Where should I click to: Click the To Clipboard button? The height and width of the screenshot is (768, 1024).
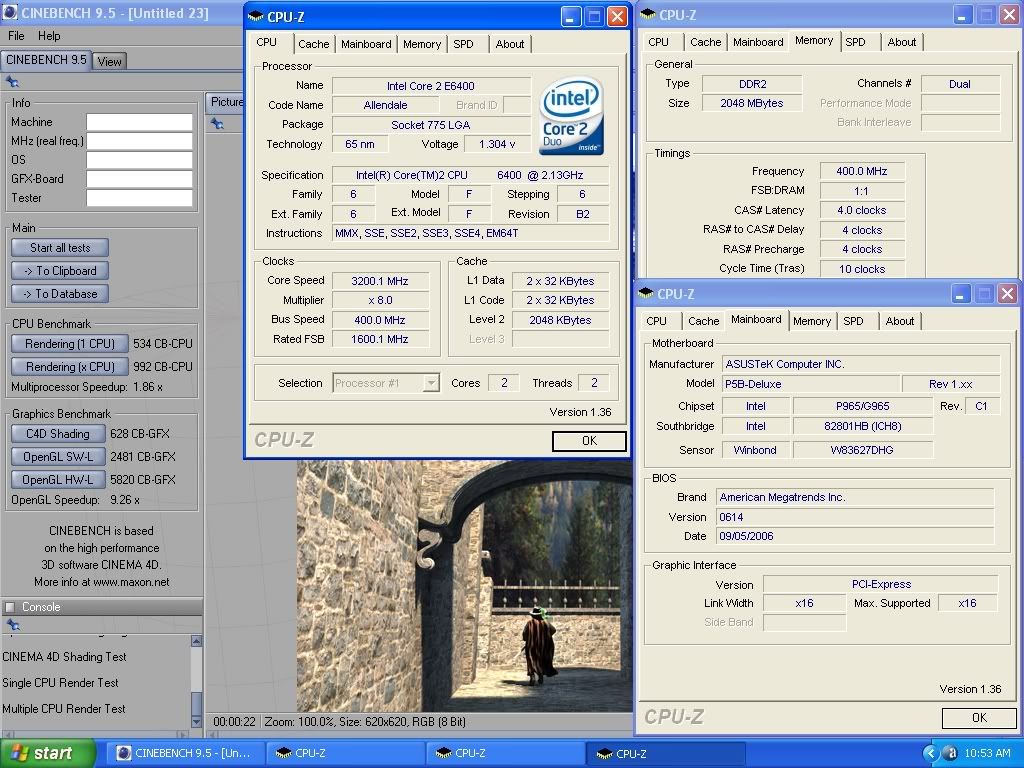[60, 271]
